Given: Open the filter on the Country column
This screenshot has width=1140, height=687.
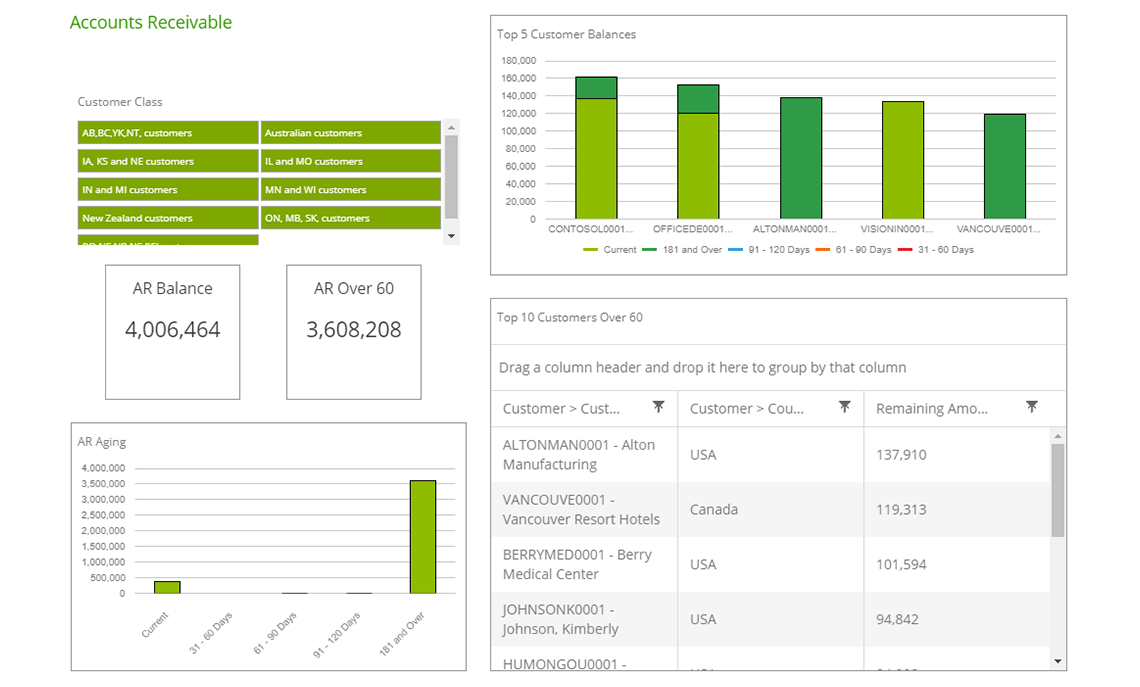Looking at the screenshot, I should (845, 407).
